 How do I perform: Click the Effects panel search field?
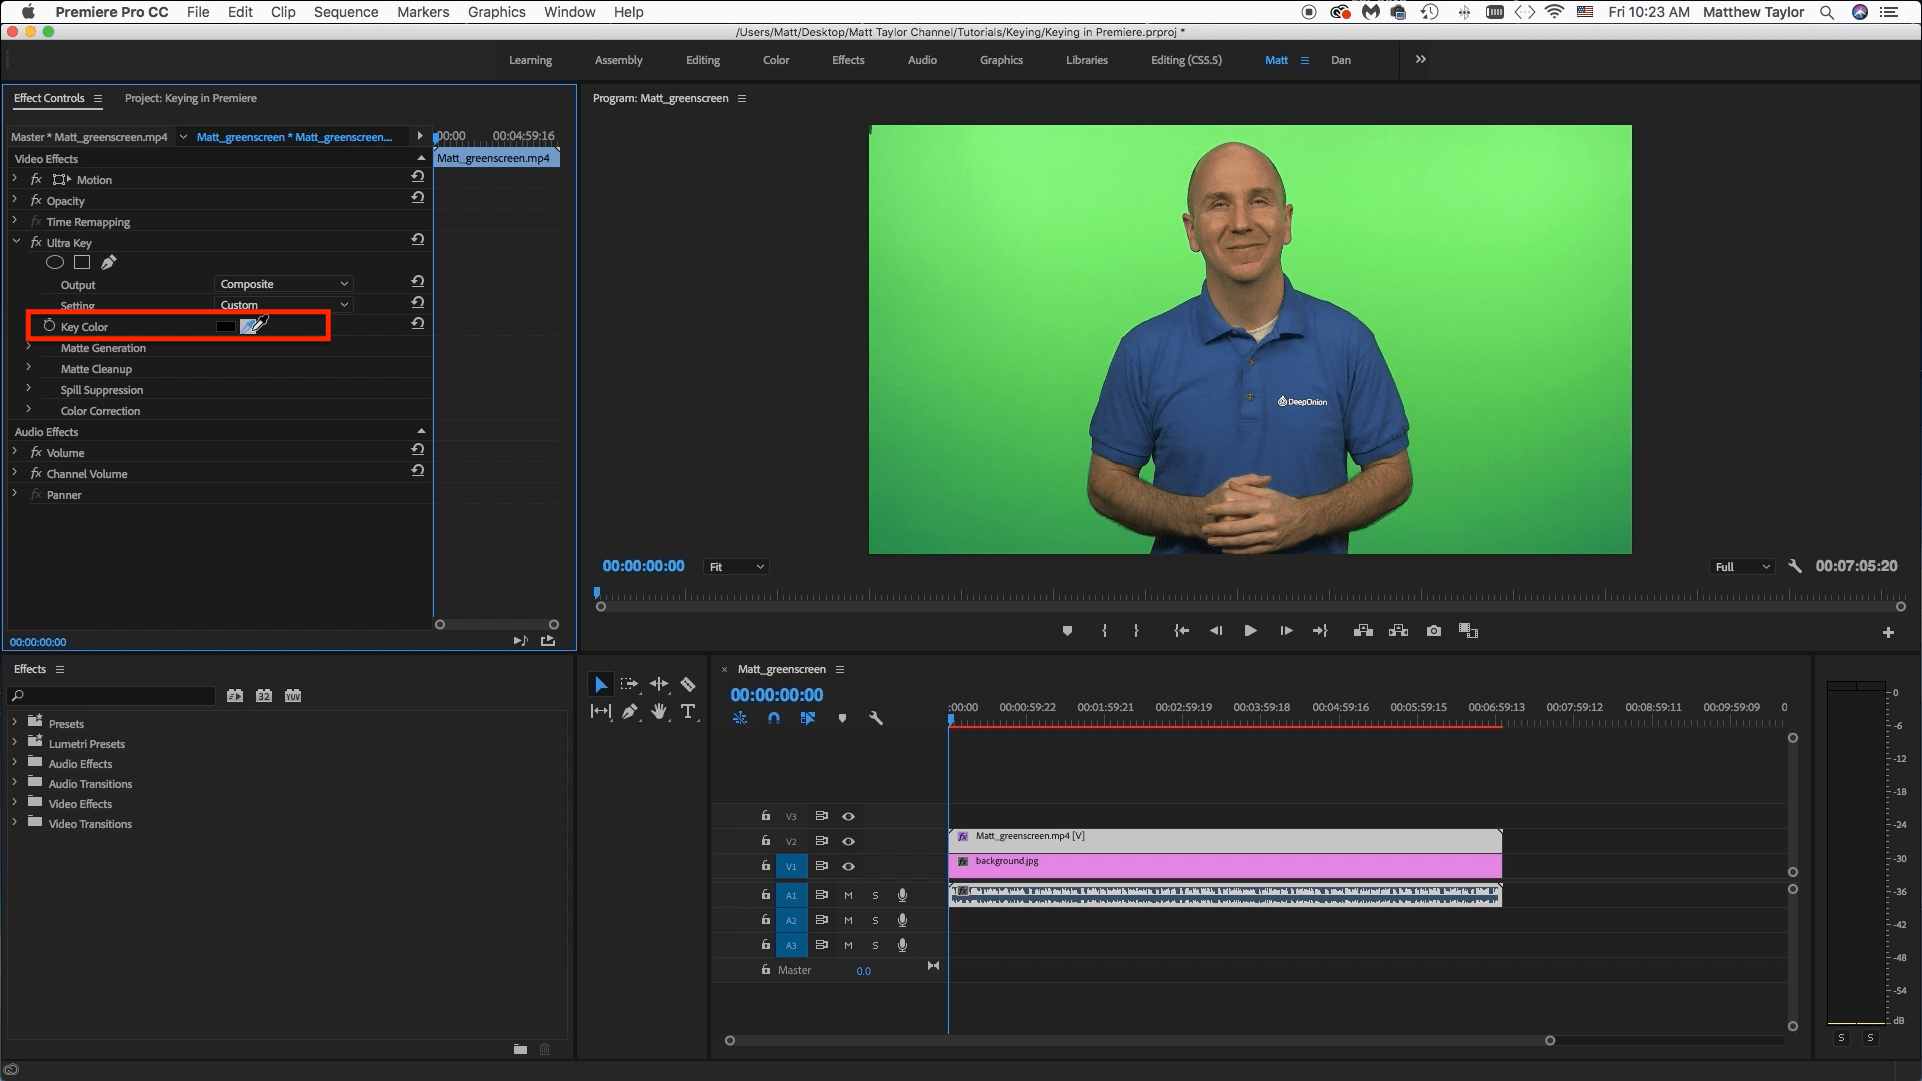pyautogui.click(x=110, y=695)
